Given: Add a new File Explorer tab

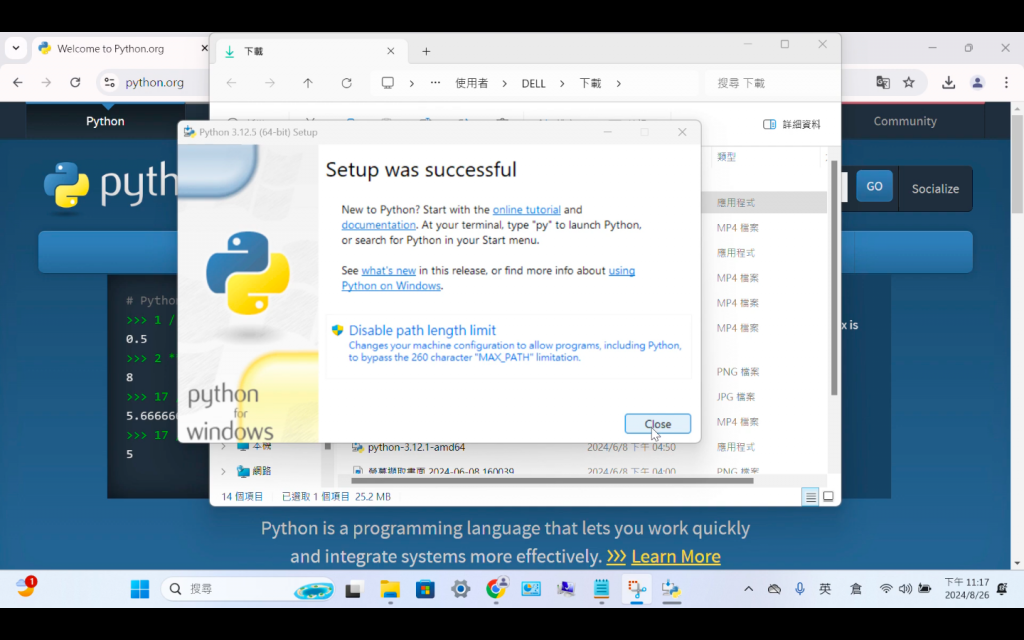Looking at the screenshot, I should coord(426,51).
